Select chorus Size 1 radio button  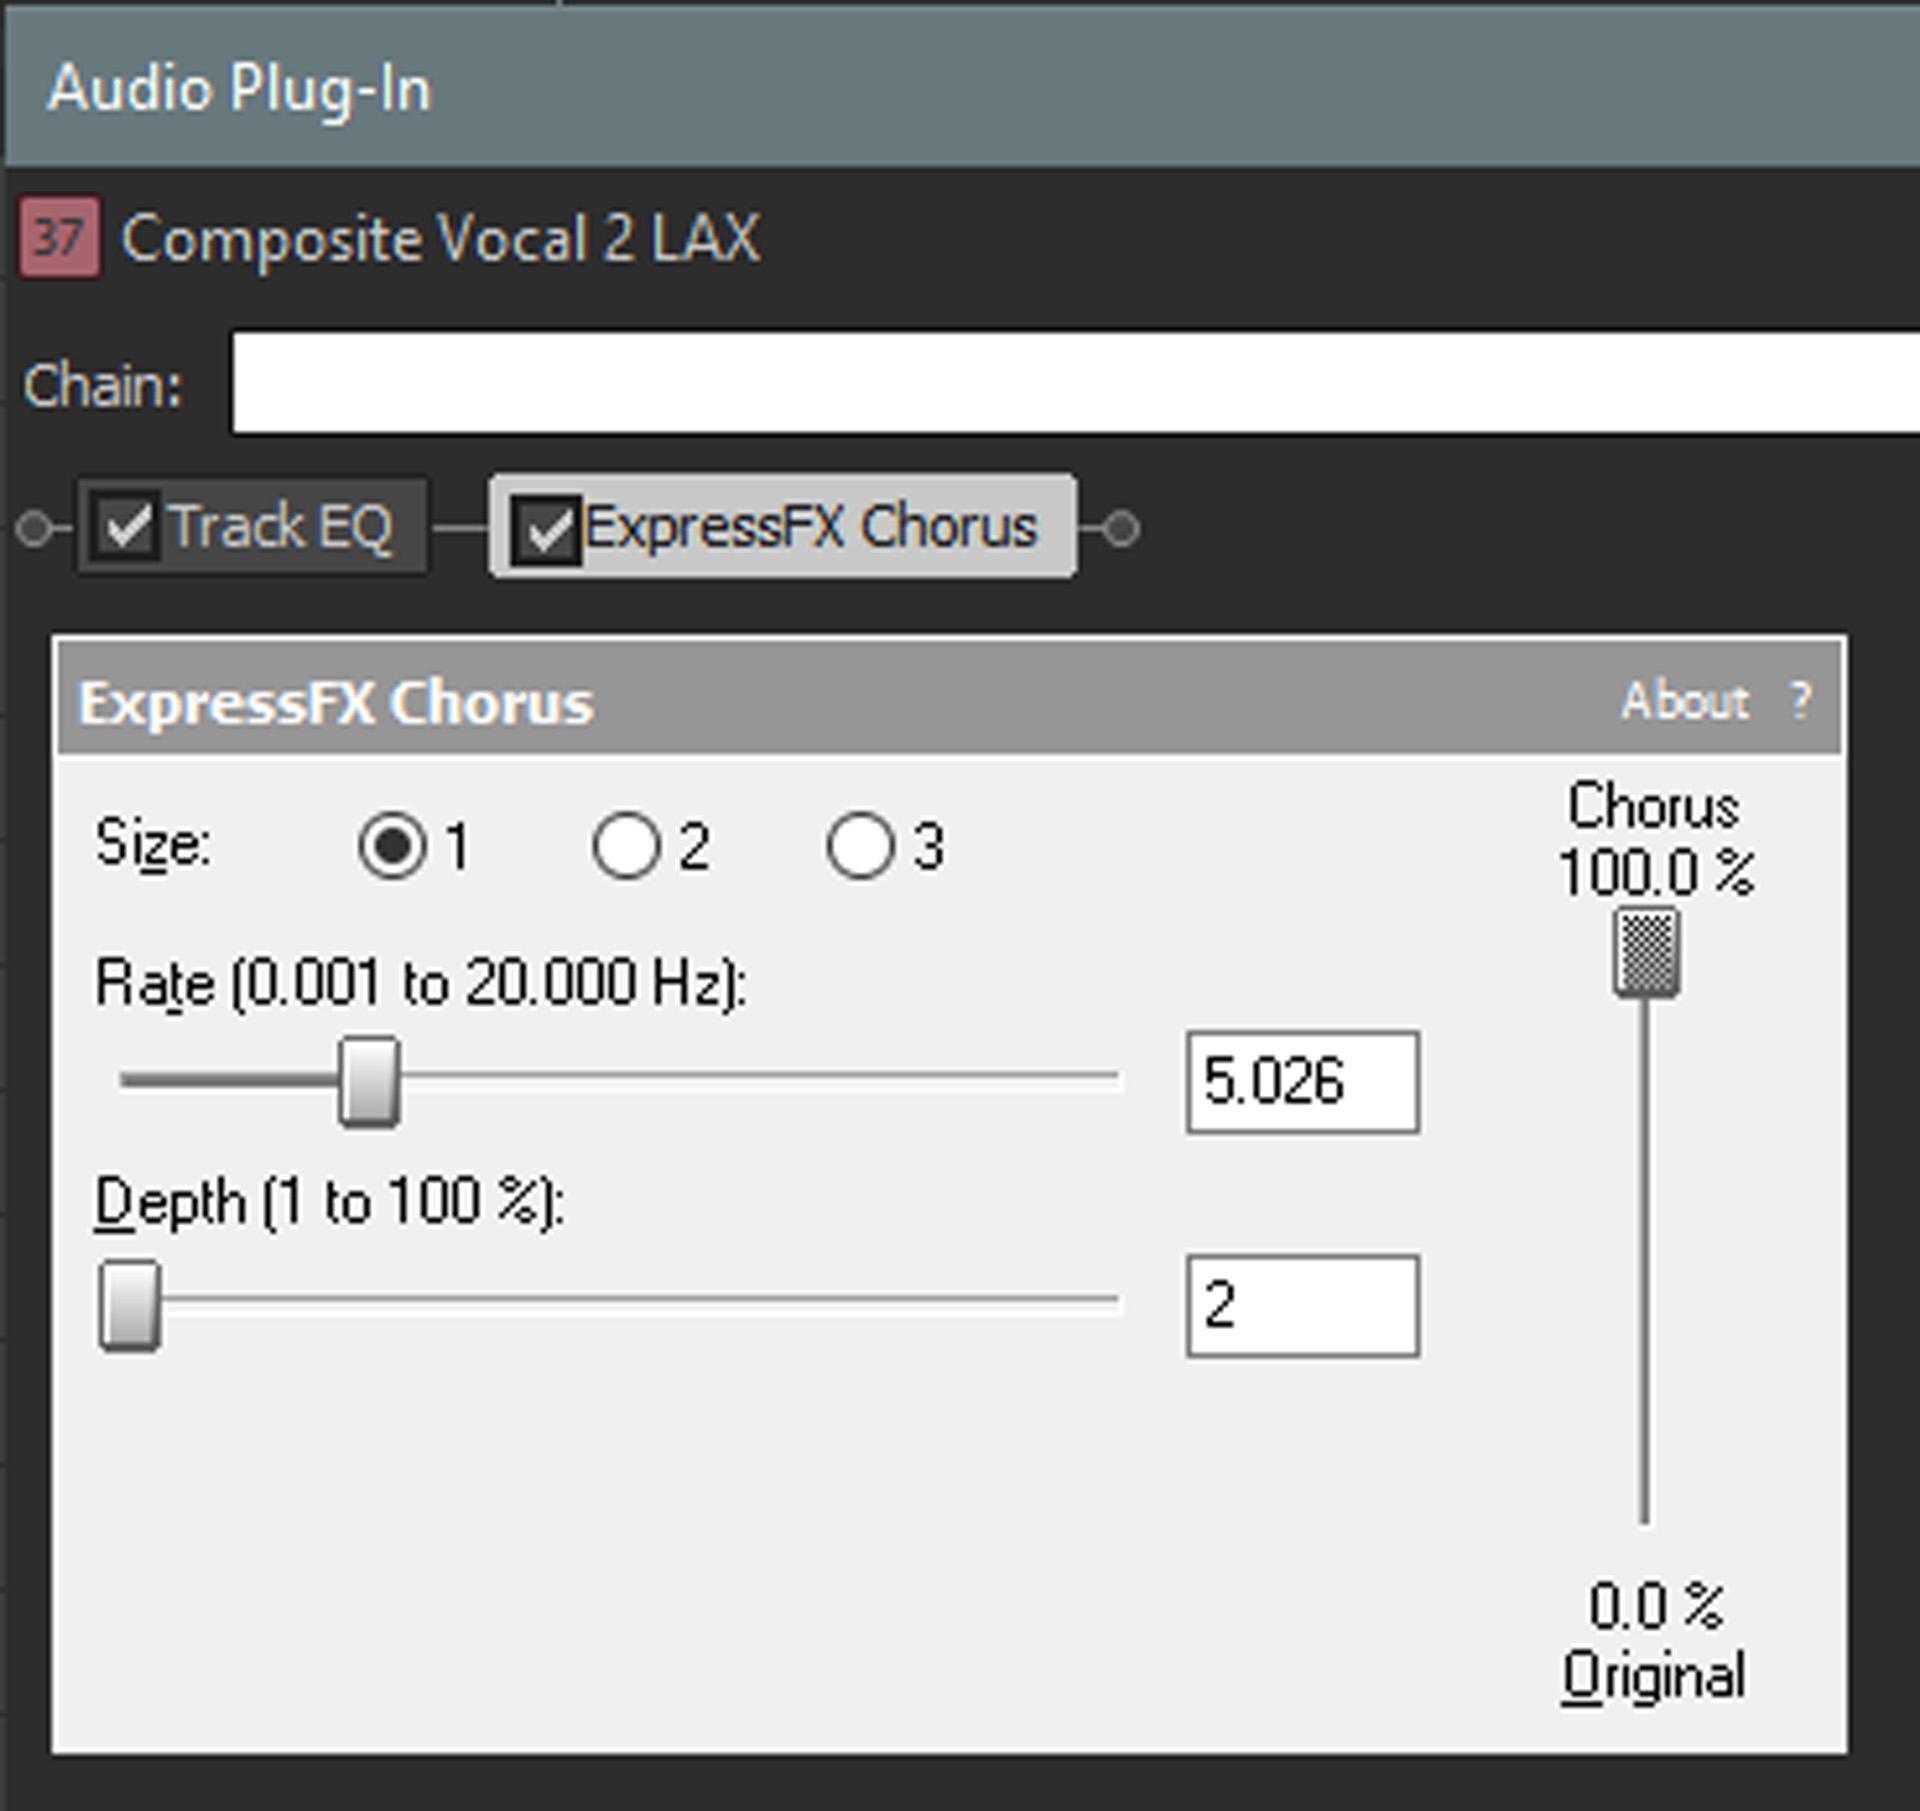(393, 845)
